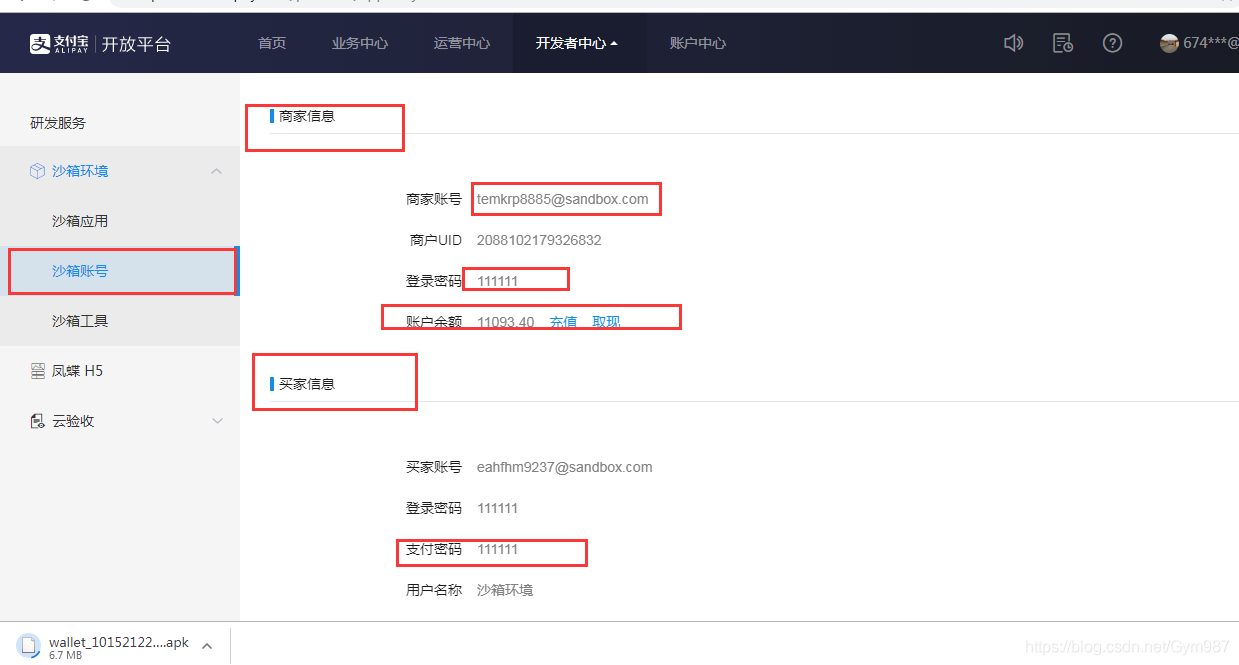Click the merchant login password 111111

coord(497,281)
